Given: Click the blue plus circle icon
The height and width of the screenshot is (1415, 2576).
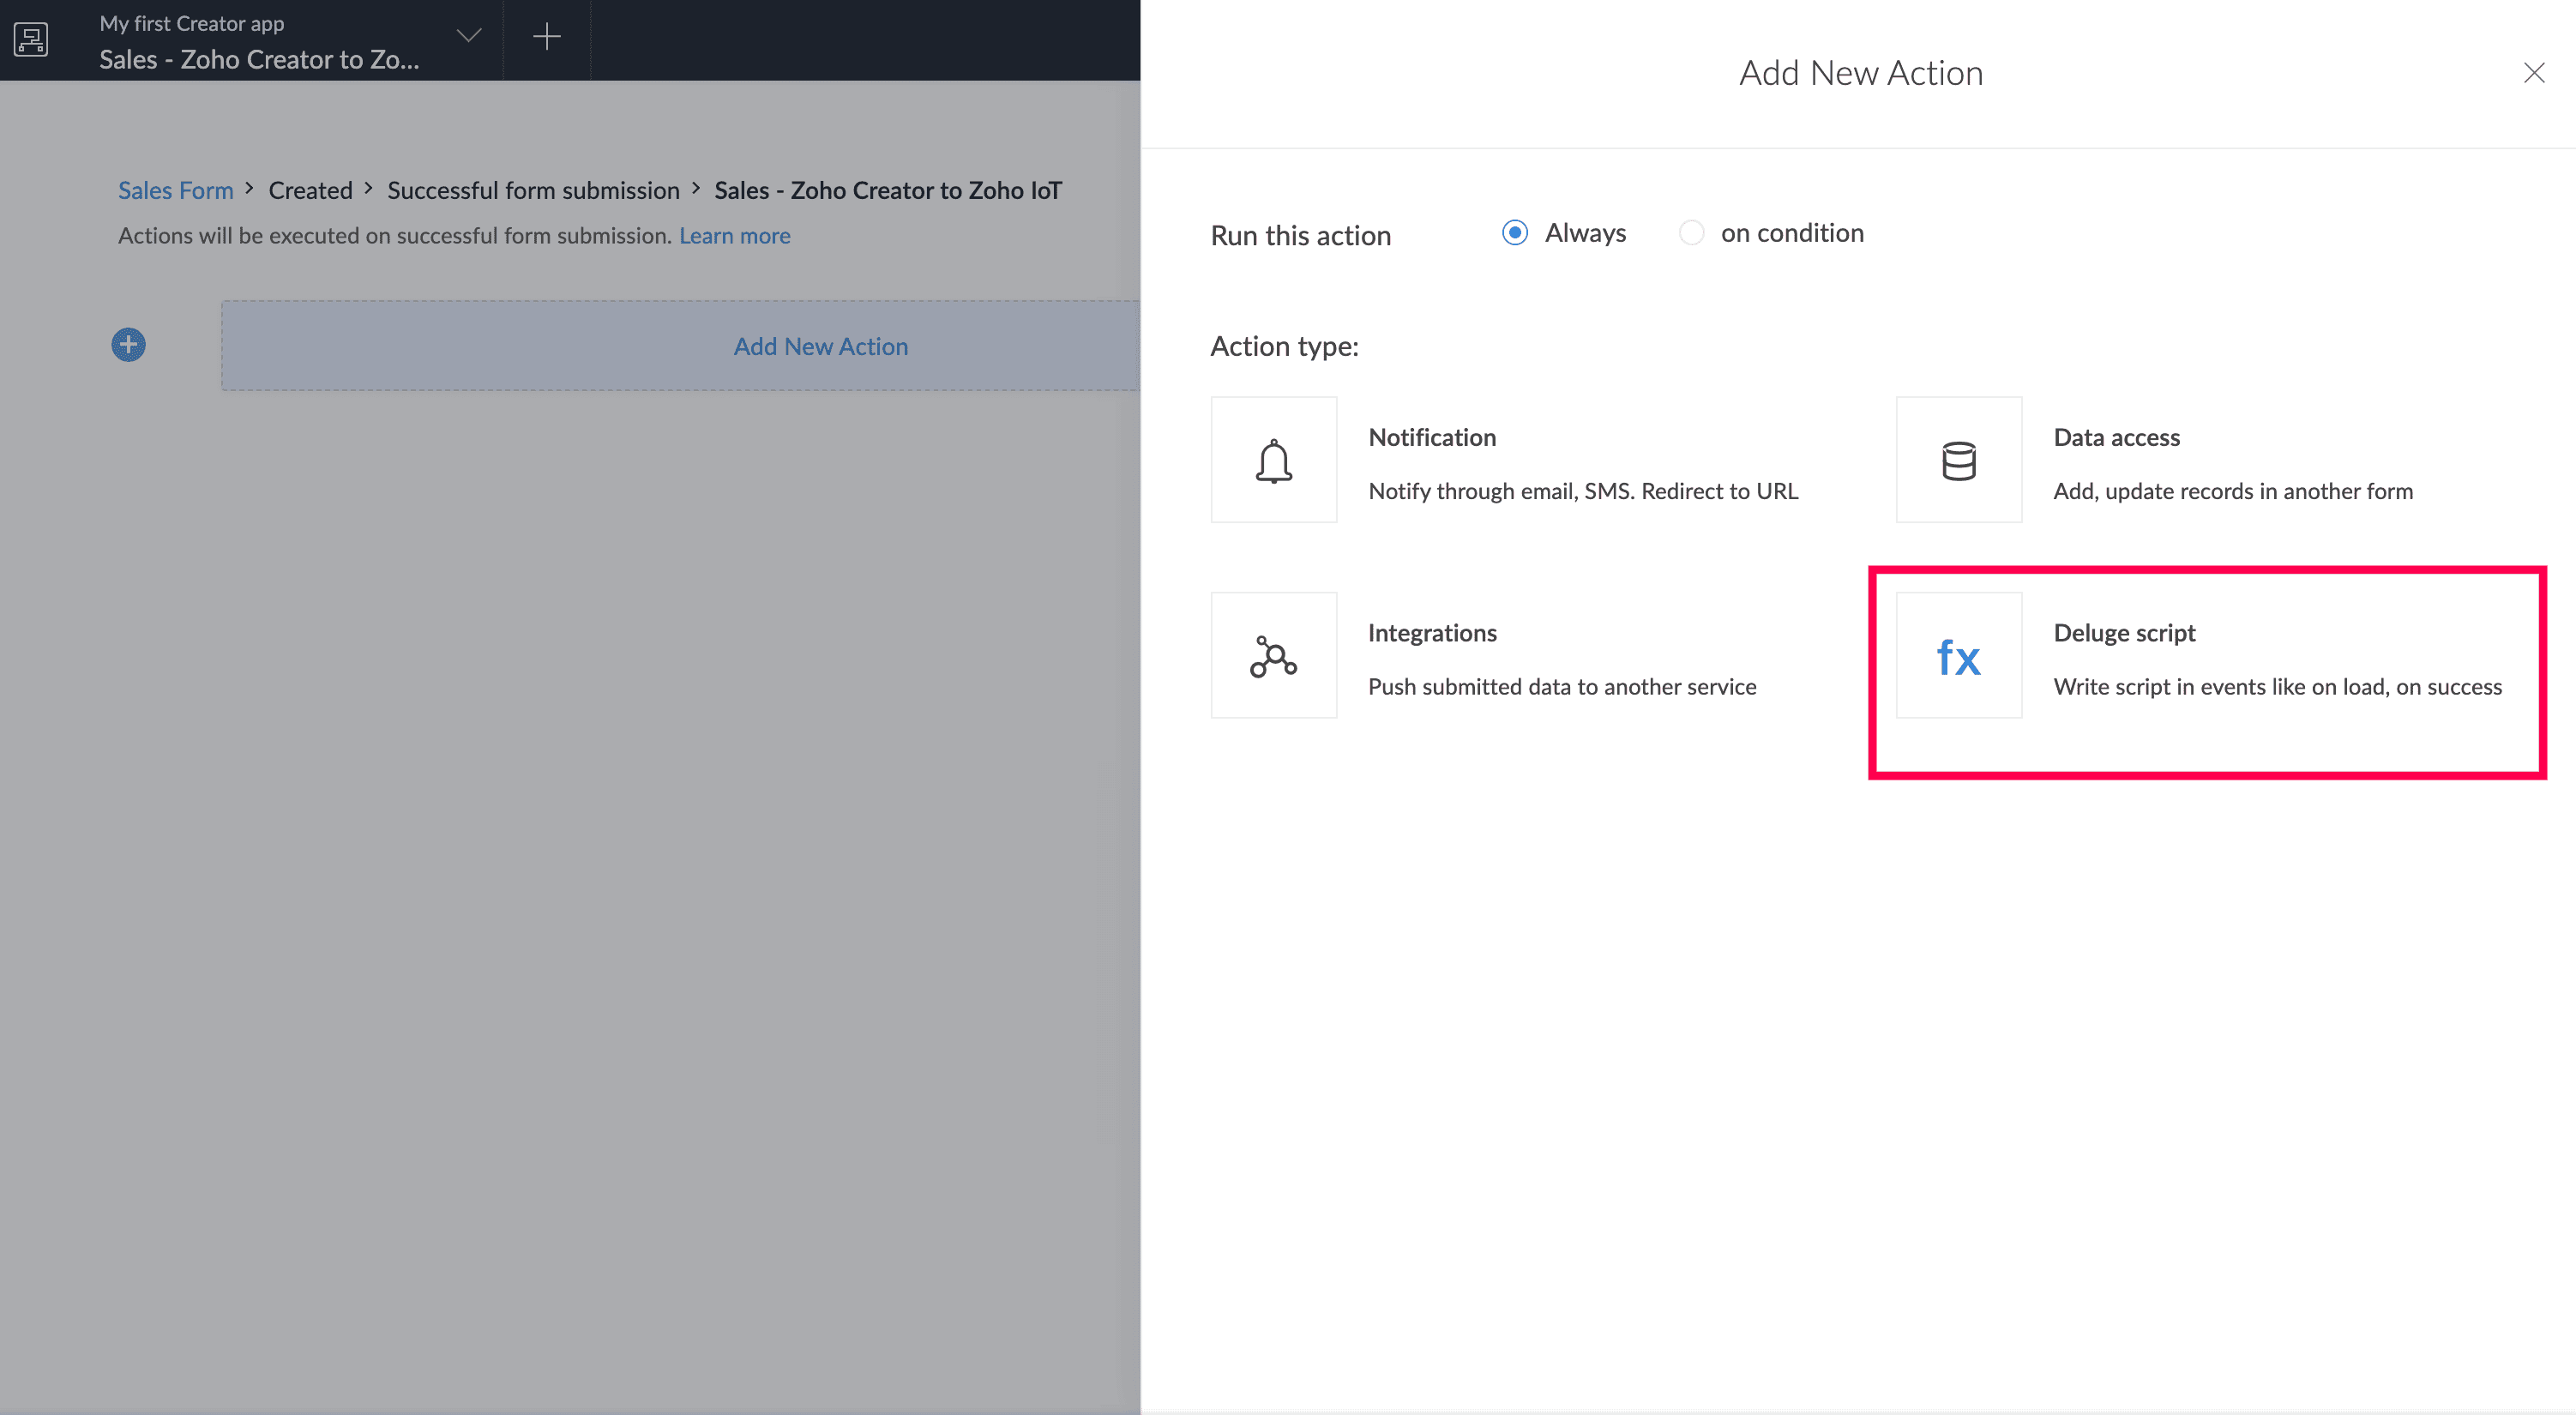Looking at the screenshot, I should [x=128, y=345].
